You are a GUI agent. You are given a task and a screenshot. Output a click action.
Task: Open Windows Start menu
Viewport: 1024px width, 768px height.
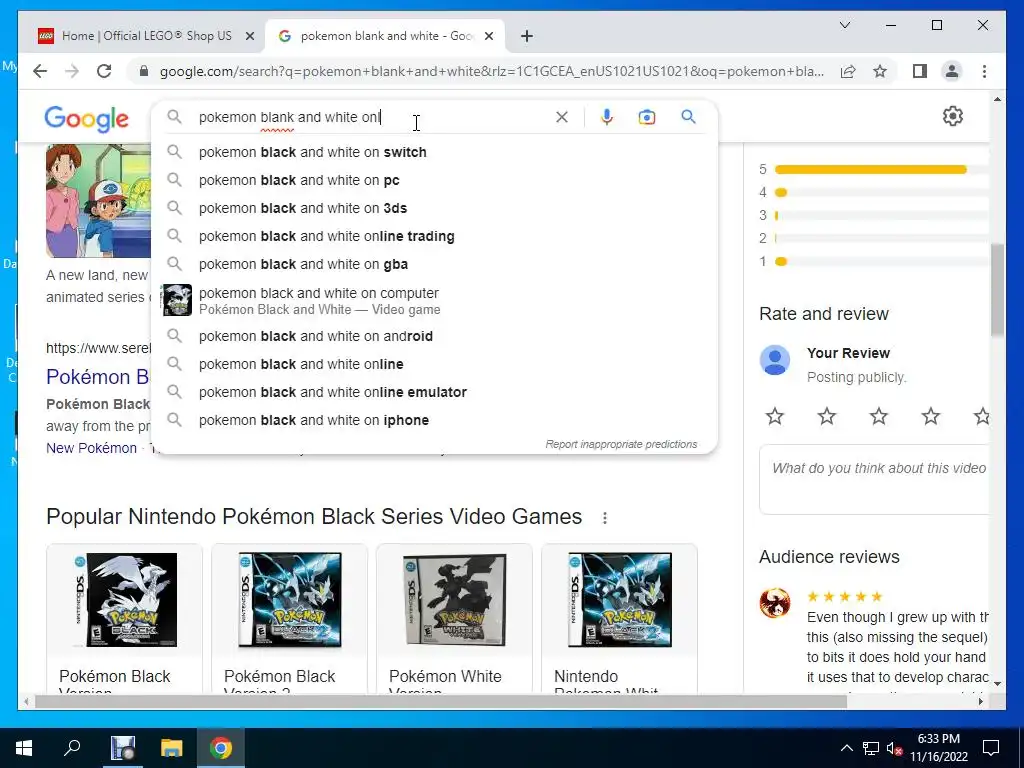pos(24,748)
